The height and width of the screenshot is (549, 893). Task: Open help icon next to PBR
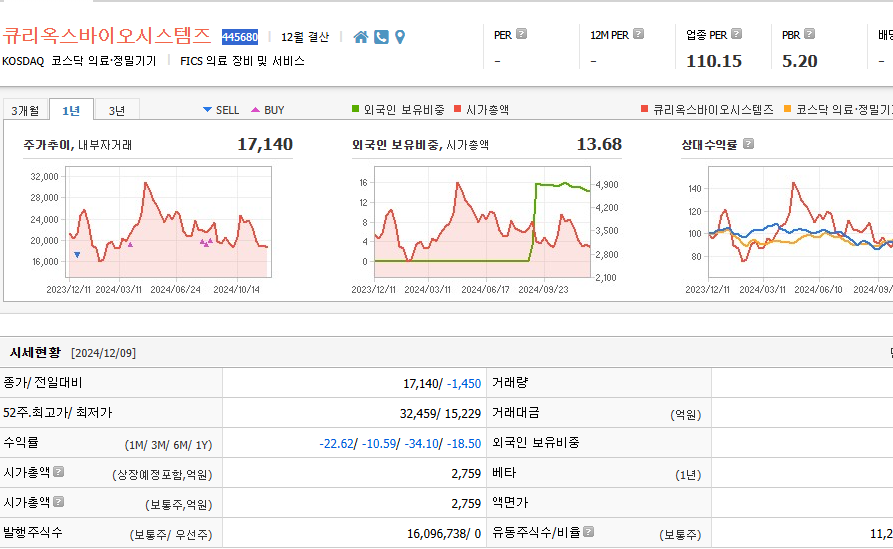[809, 34]
